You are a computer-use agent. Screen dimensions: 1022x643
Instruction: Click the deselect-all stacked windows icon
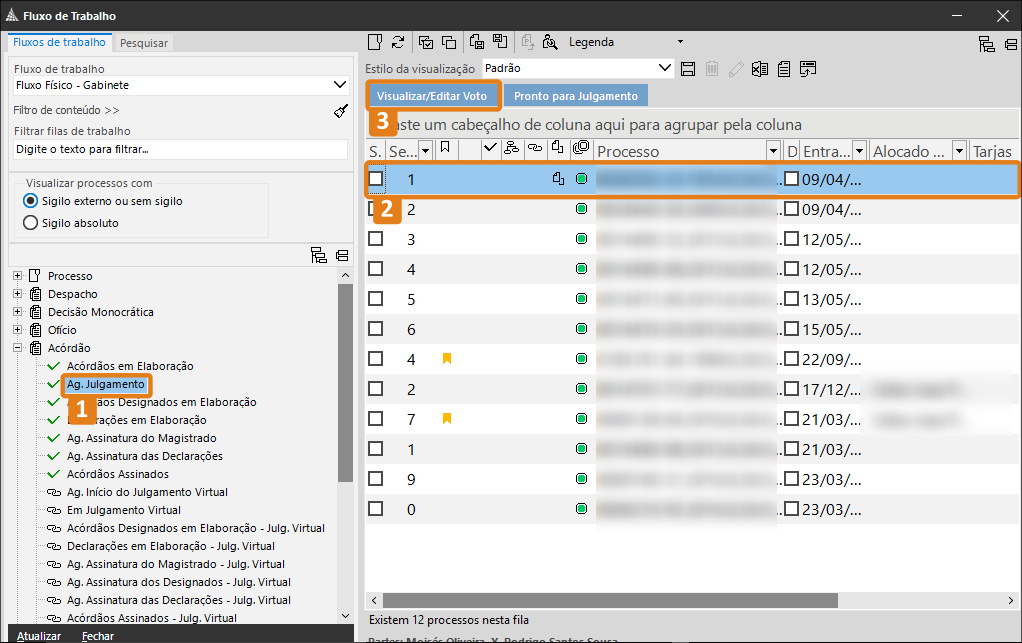coord(449,42)
